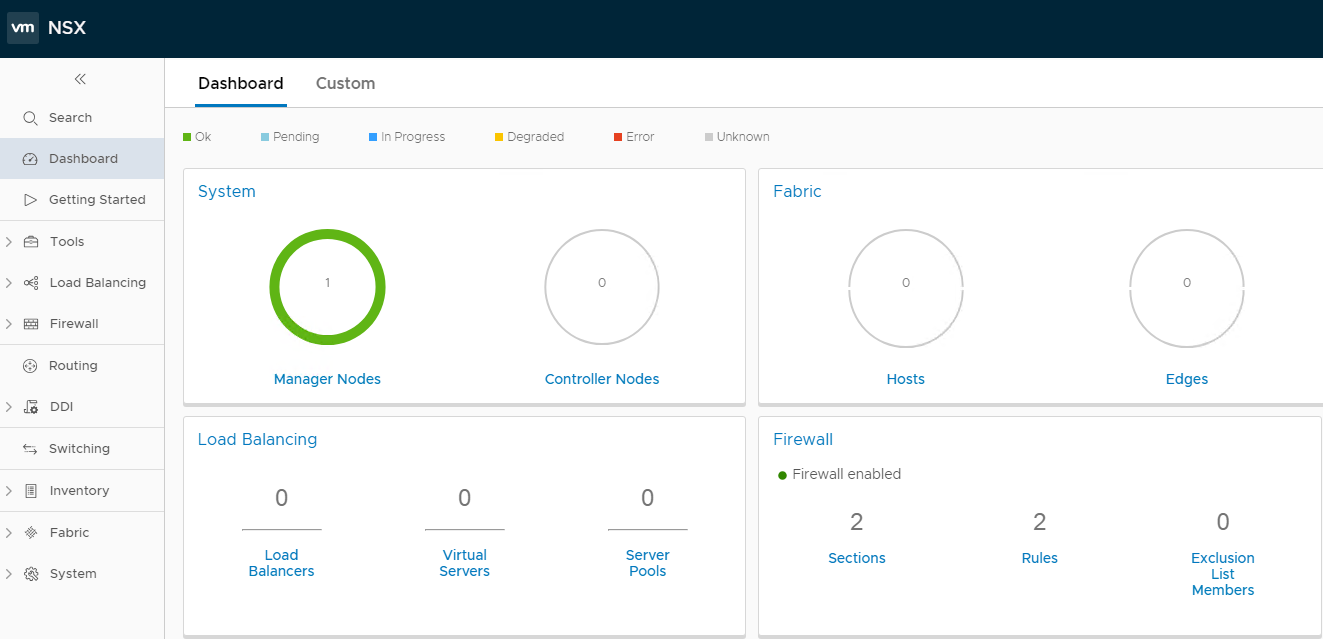
Task: Open the Manager Nodes link
Action: click(x=327, y=379)
